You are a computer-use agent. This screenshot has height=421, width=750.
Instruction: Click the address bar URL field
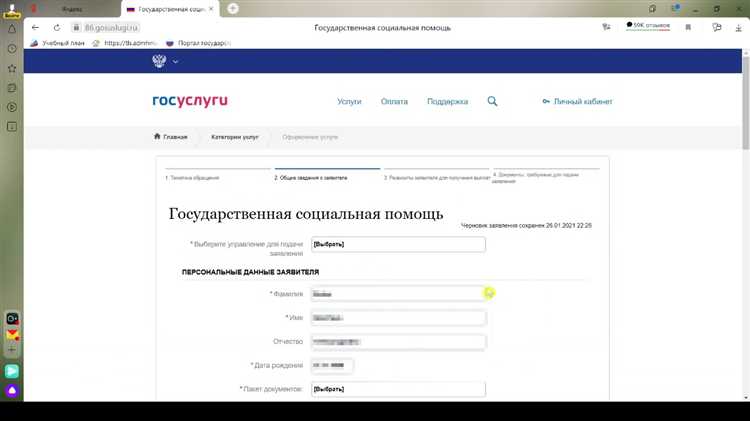pos(110,28)
